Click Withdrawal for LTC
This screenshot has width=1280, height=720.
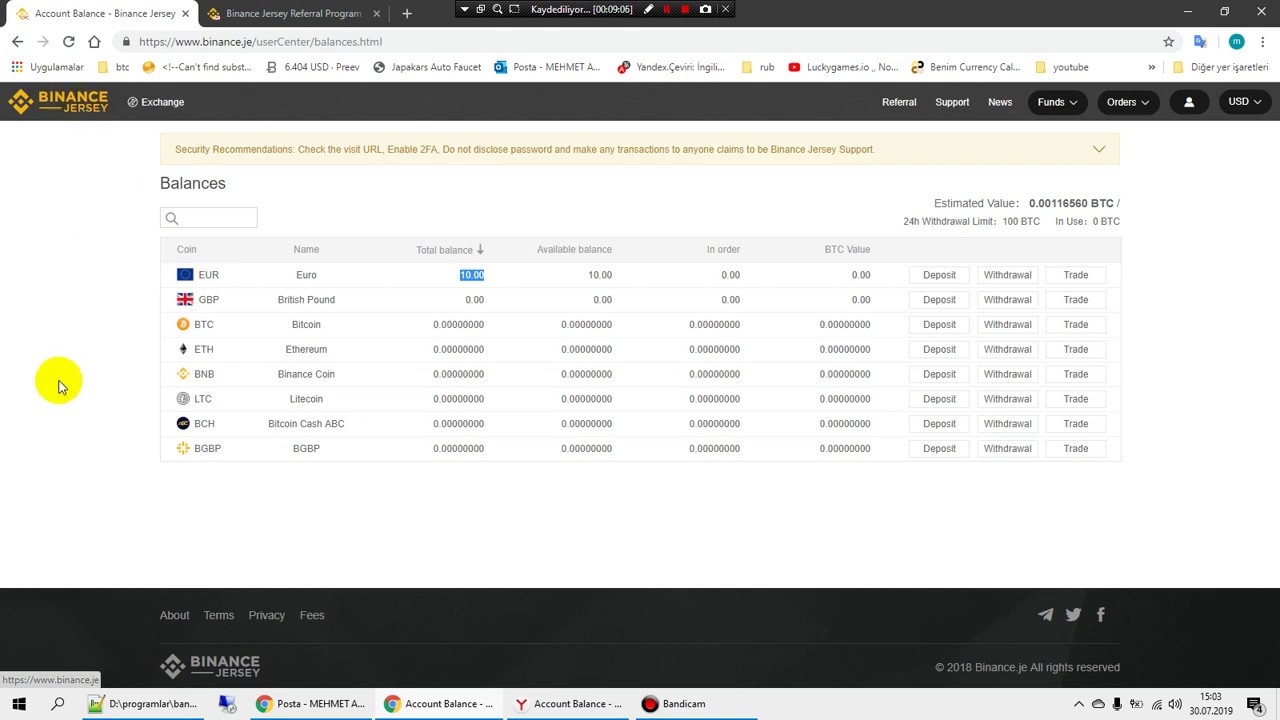[1007, 399]
